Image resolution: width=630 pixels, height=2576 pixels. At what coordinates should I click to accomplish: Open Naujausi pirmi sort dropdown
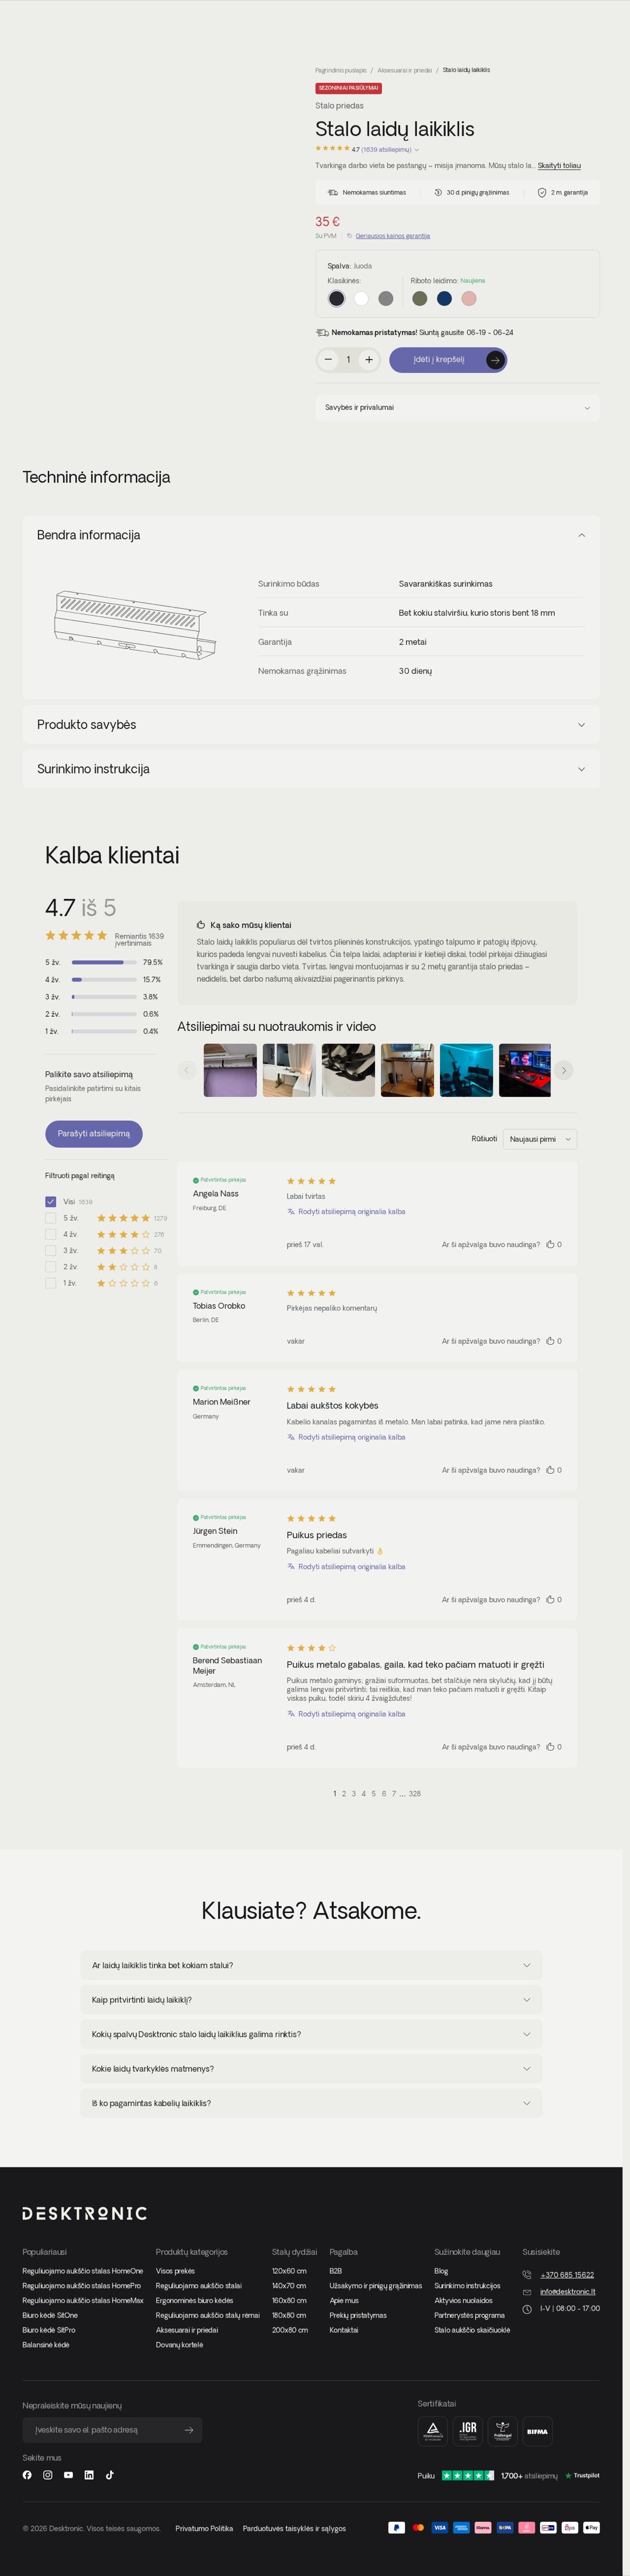point(540,1139)
